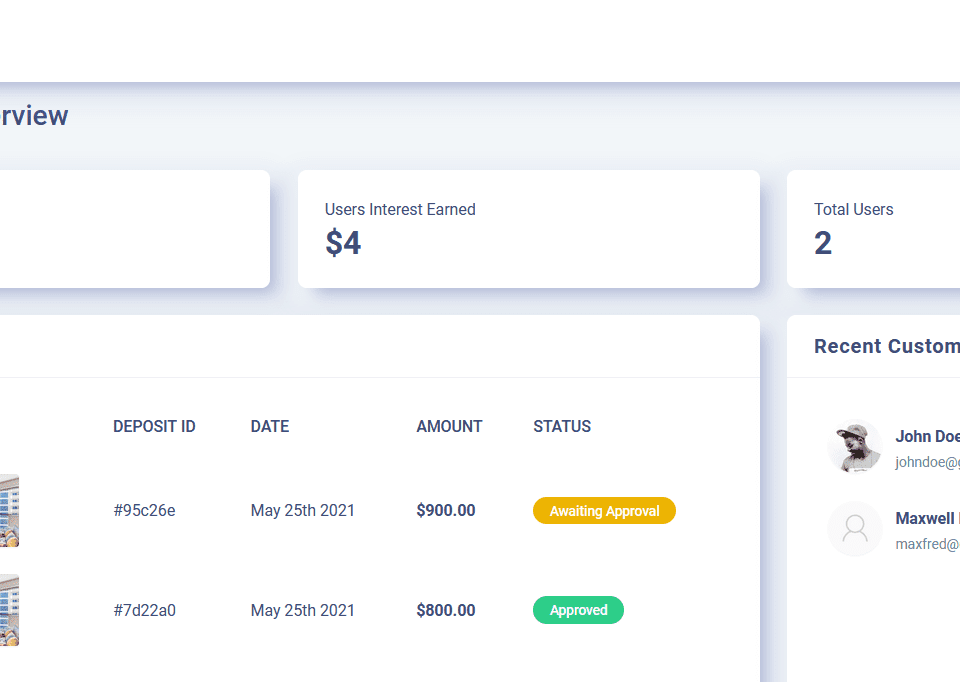
Task: Click the johndoe email address
Action: (x=927, y=463)
